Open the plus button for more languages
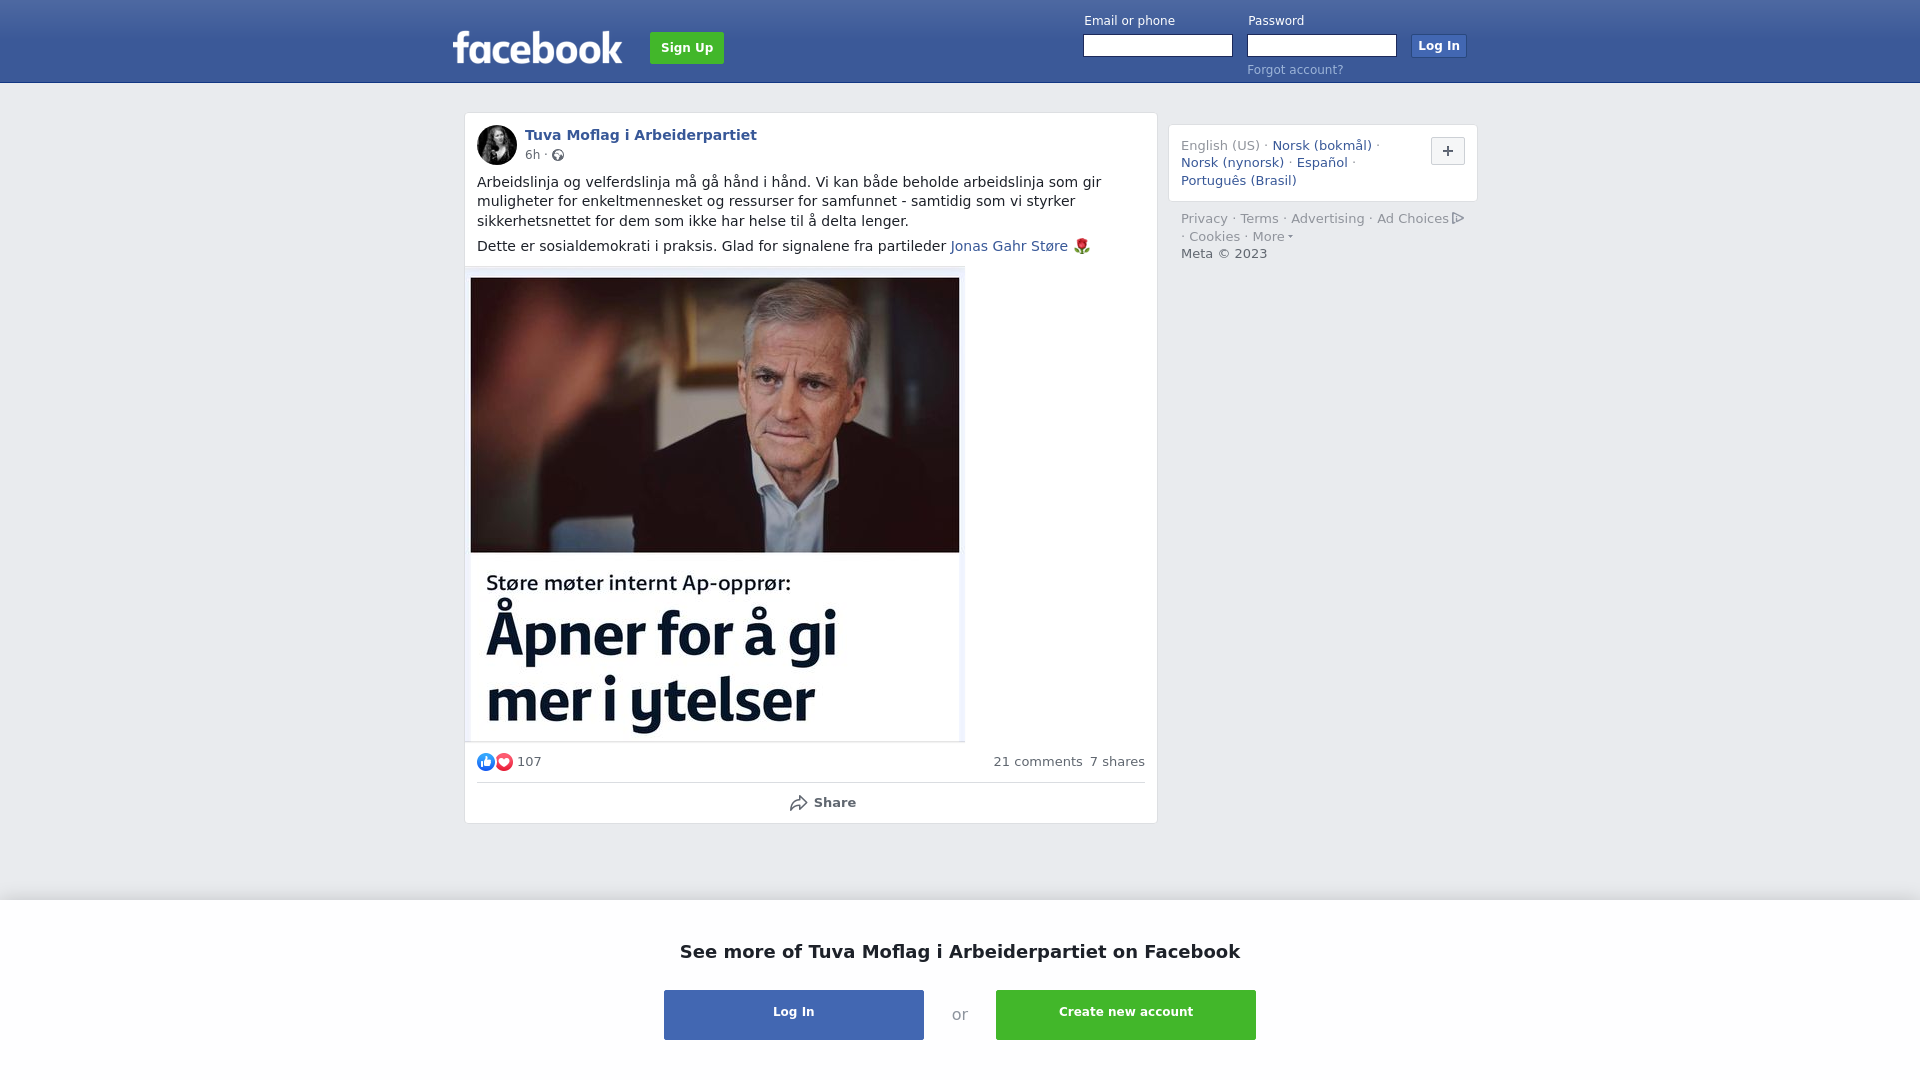This screenshot has height=1080, width=1920. (1448, 151)
